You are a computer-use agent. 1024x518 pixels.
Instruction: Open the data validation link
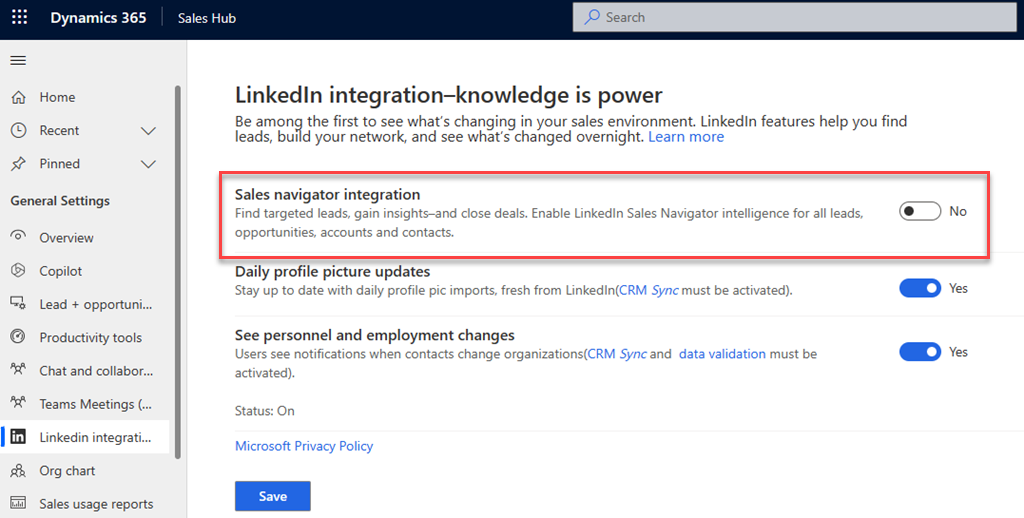[x=722, y=354]
